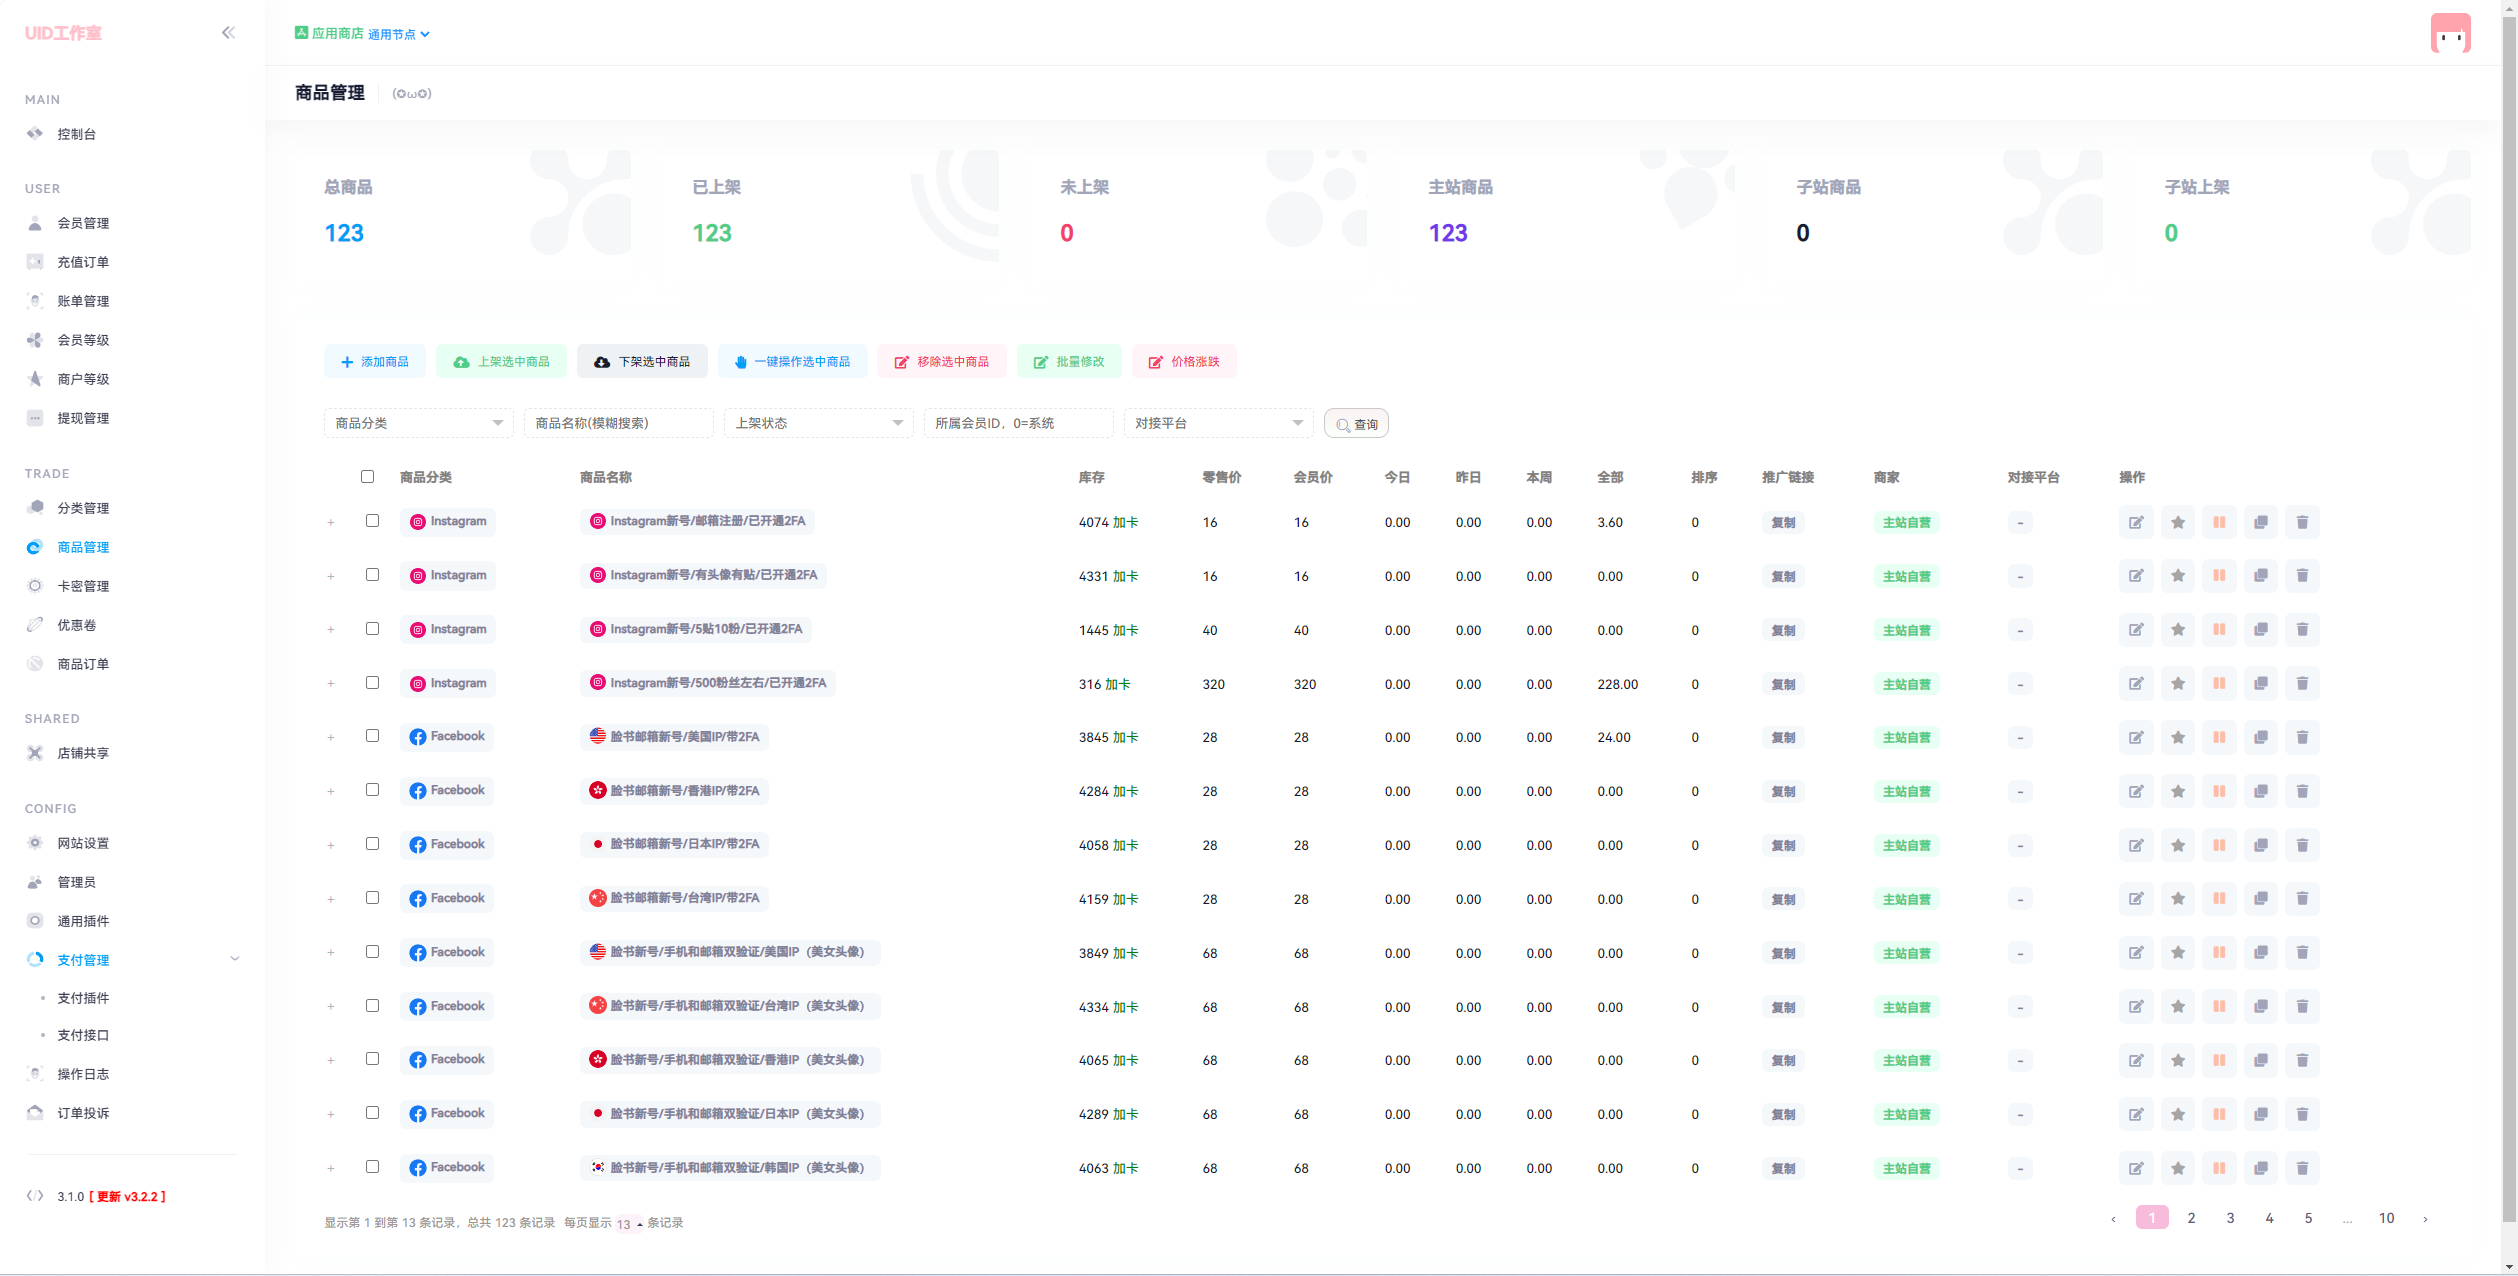Click user avatar in top right corner
The width and height of the screenshot is (2518, 1276).
pyautogui.click(x=2449, y=33)
